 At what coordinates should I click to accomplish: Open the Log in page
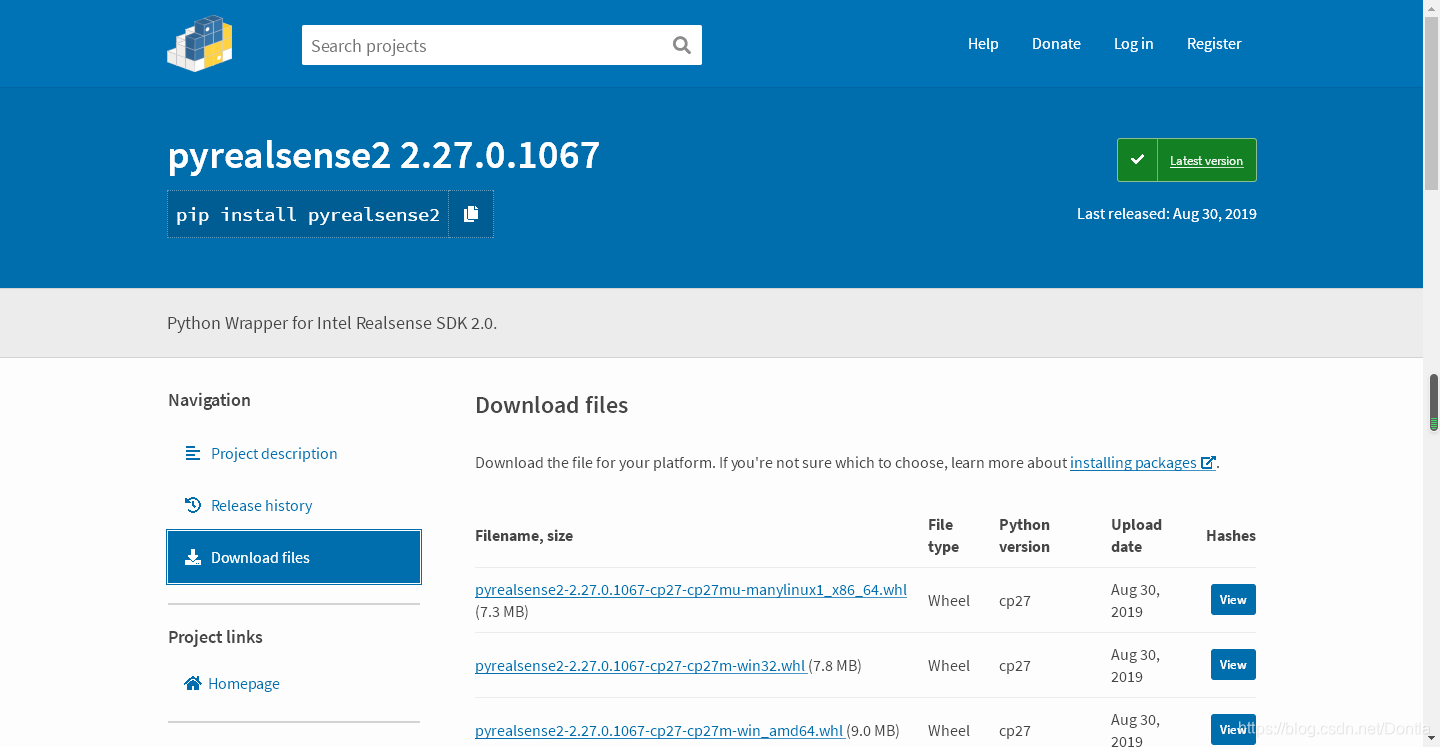pyautogui.click(x=1133, y=43)
